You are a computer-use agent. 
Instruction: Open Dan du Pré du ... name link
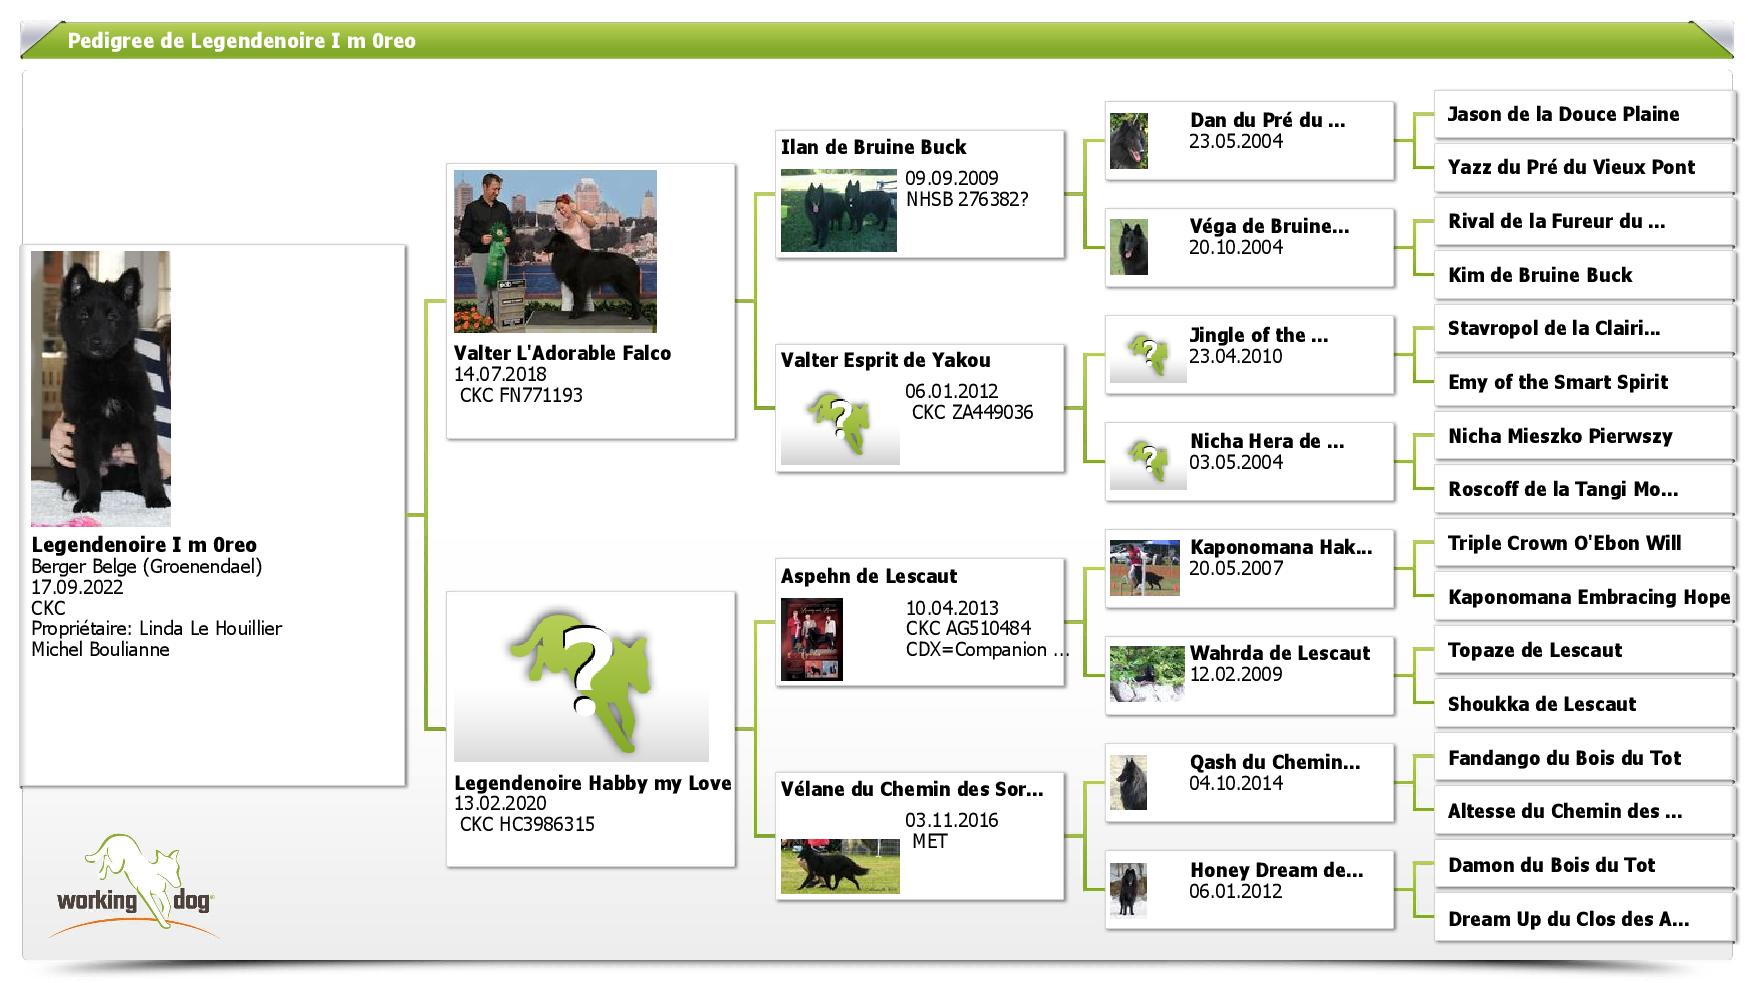point(1267,120)
